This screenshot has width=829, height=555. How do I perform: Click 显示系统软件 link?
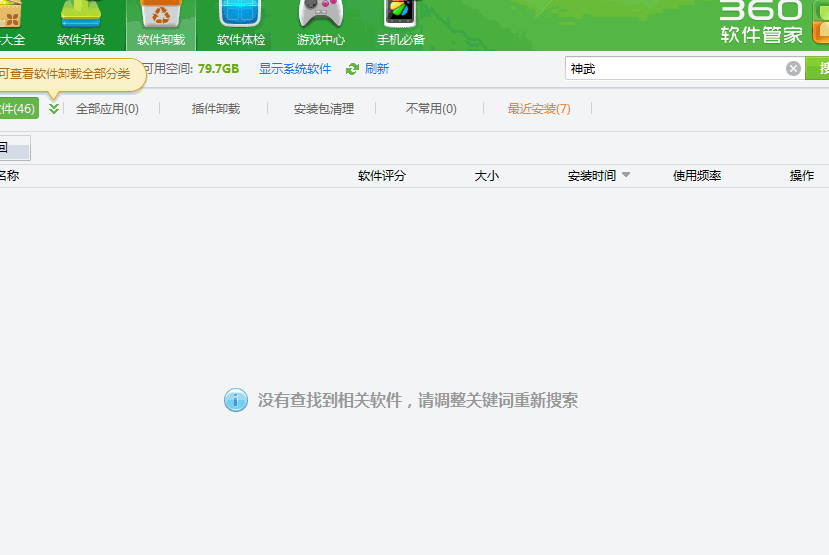pyautogui.click(x=295, y=69)
